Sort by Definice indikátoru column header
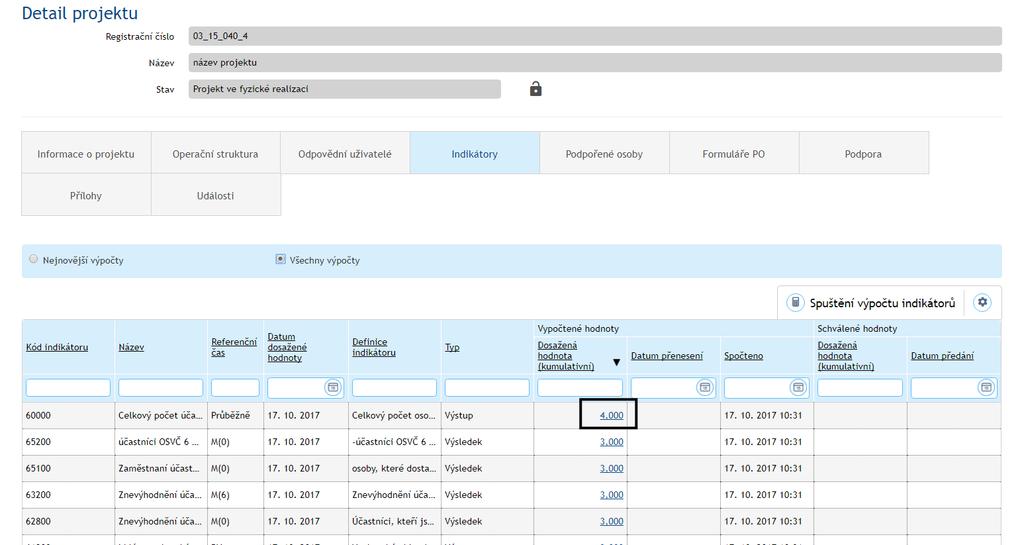The height and width of the screenshot is (545, 1024). (374, 347)
